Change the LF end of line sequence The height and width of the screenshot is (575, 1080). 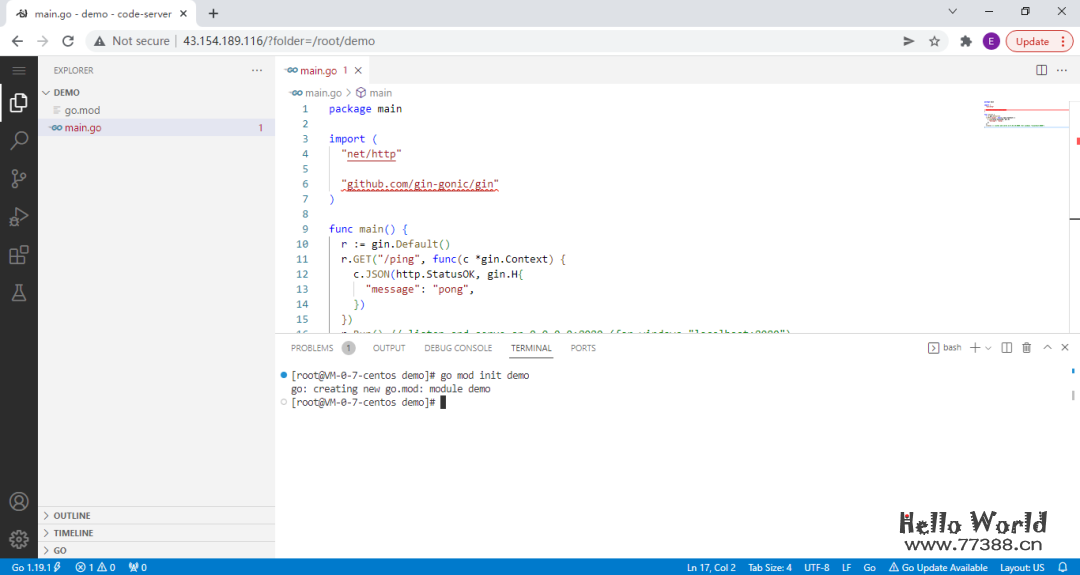[846, 567]
